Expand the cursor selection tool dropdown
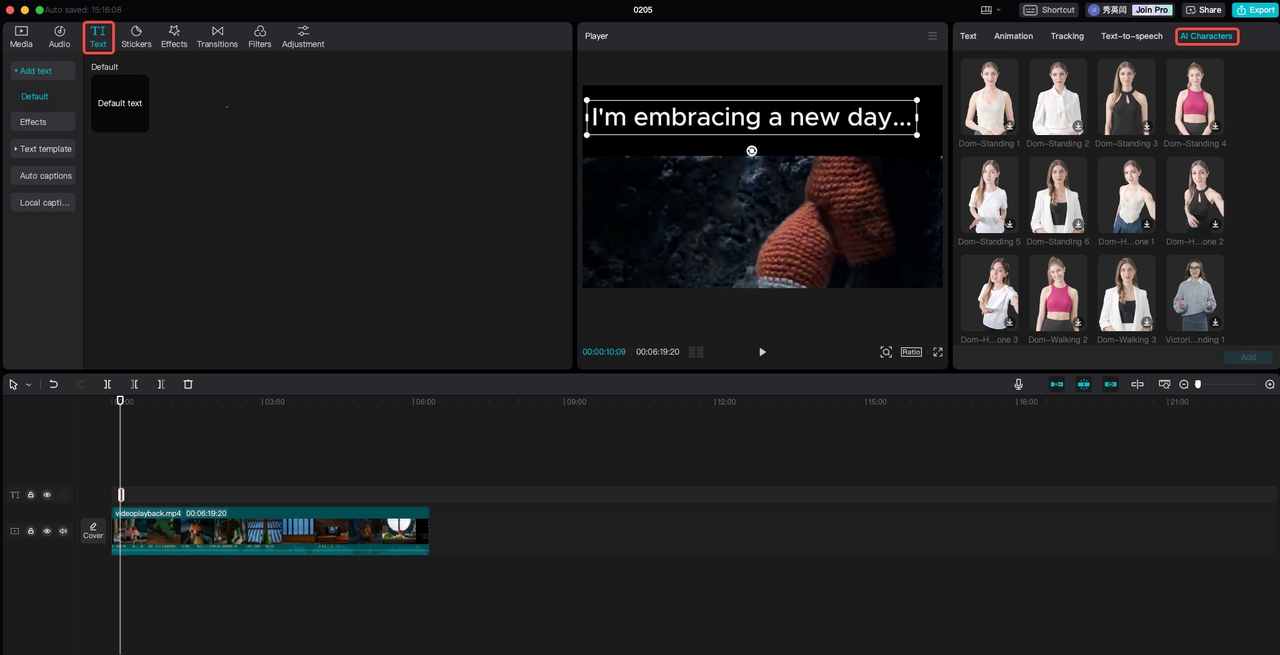1280x655 pixels. coord(29,385)
